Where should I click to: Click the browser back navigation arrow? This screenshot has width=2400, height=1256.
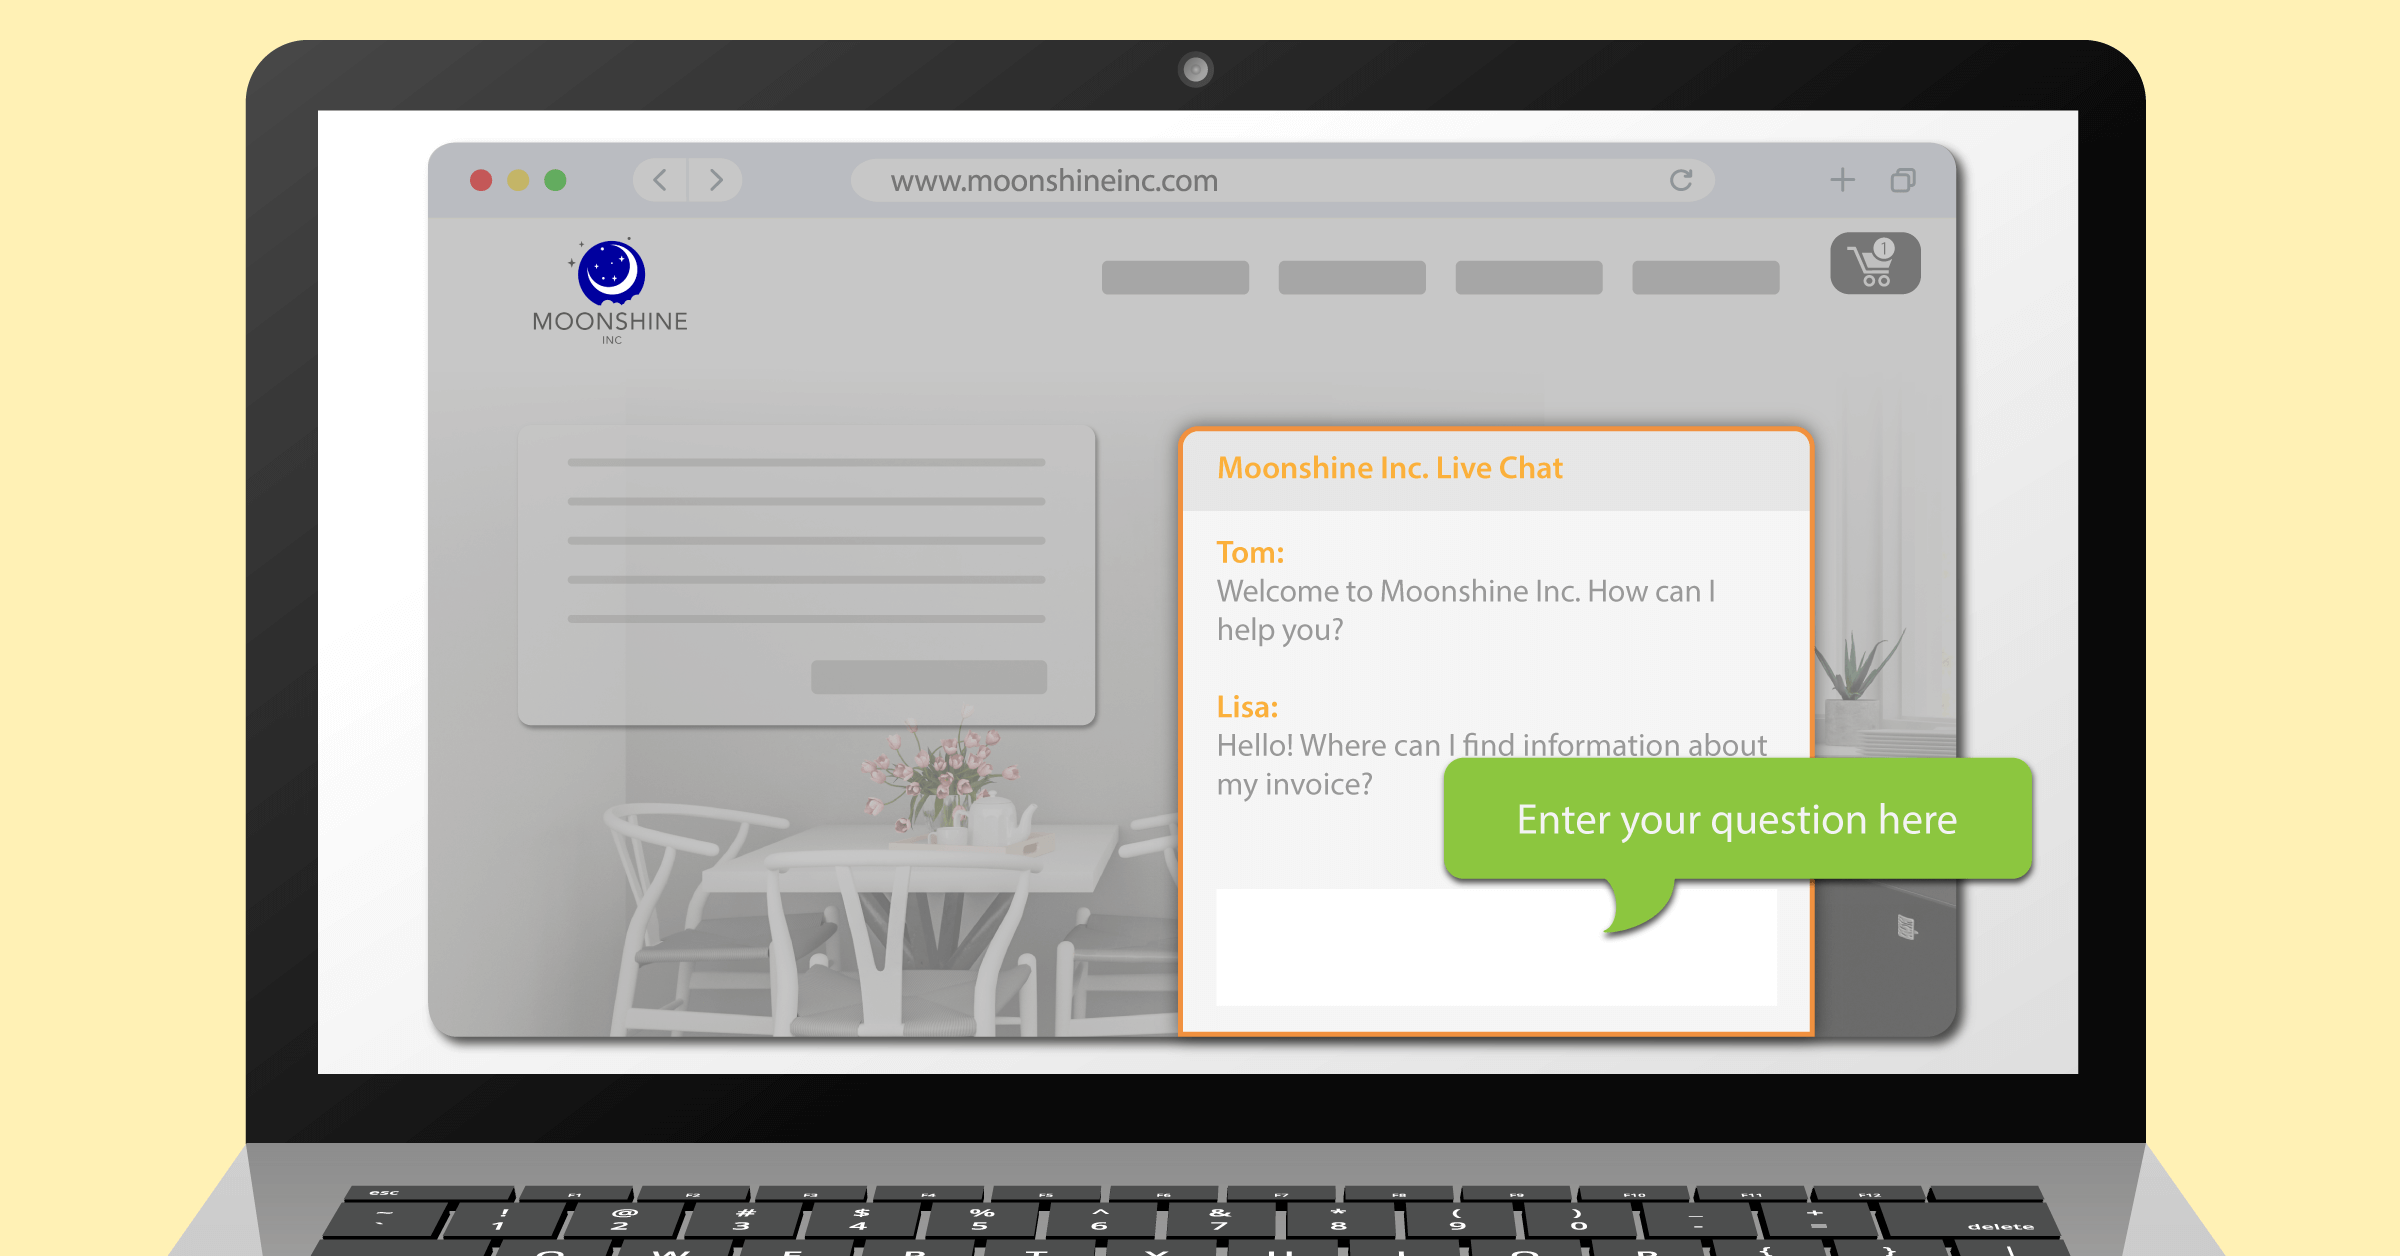[660, 176]
